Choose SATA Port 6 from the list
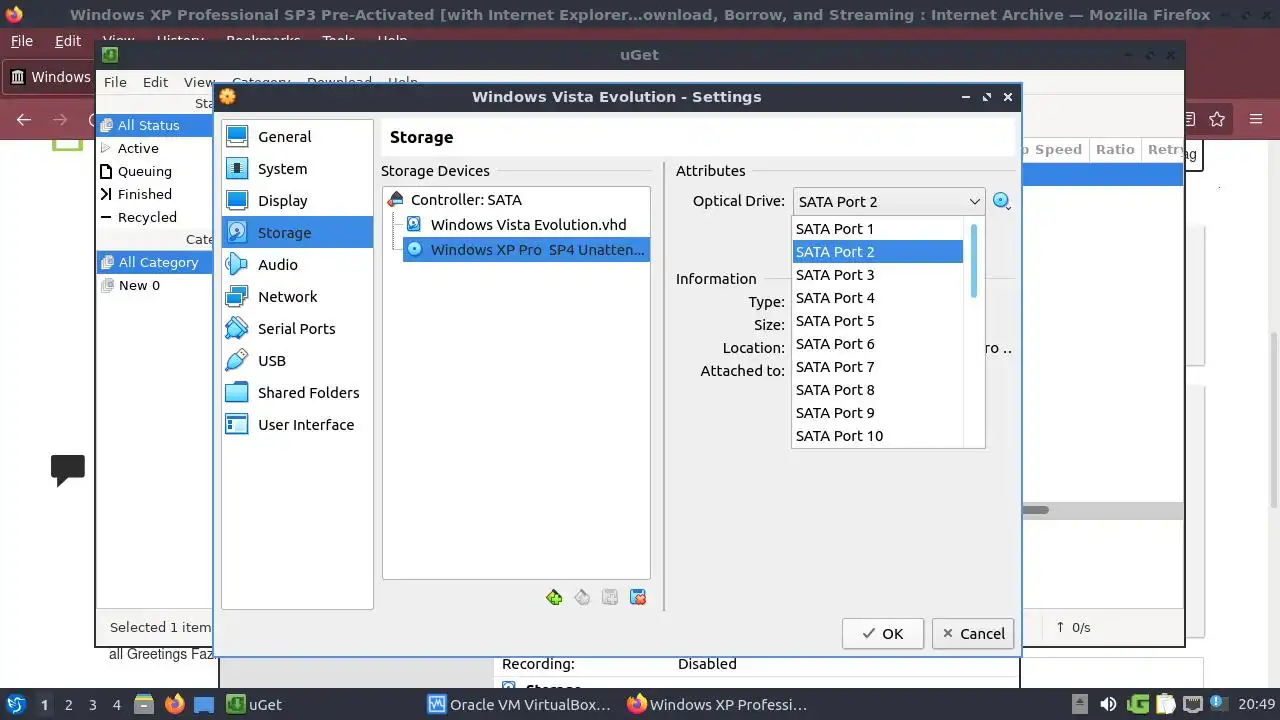 [x=877, y=344]
